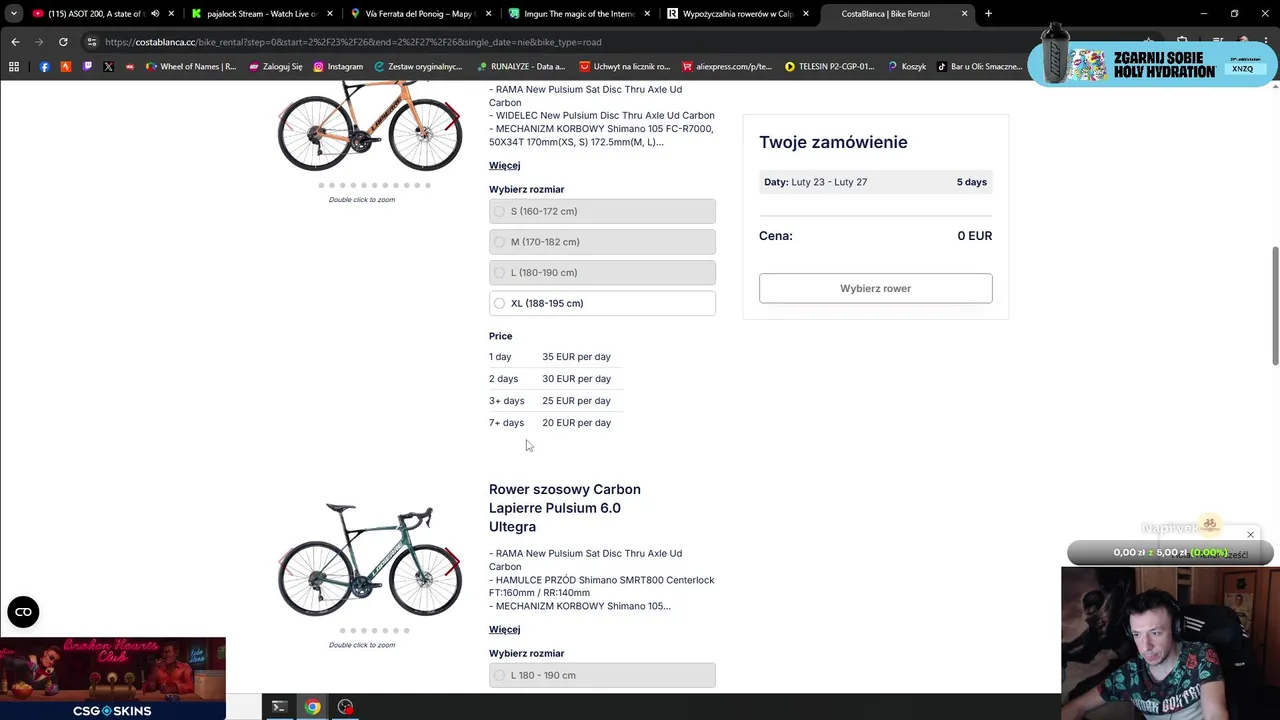
Task: Select size M (170-182 cm) radio
Action: [x=500, y=242]
